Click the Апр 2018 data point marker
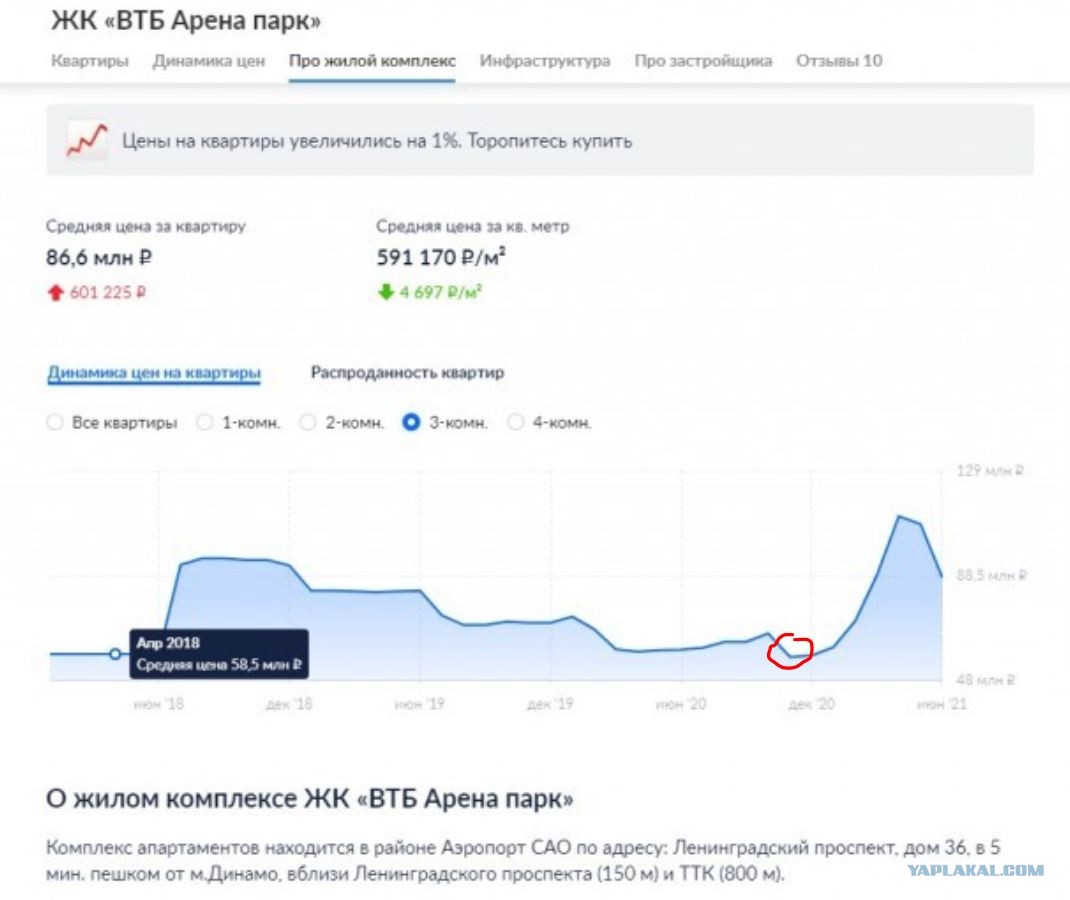1070x900 pixels. (x=115, y=654)
